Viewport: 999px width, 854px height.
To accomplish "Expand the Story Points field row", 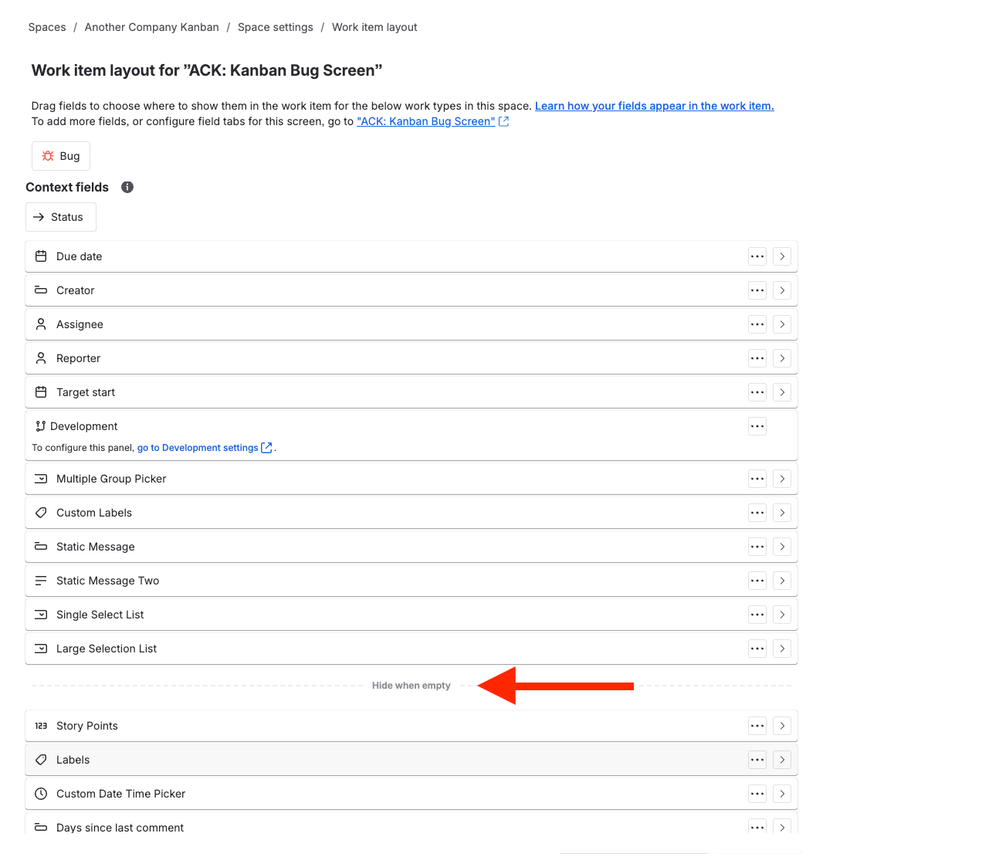I will click(x=782, y=725).
